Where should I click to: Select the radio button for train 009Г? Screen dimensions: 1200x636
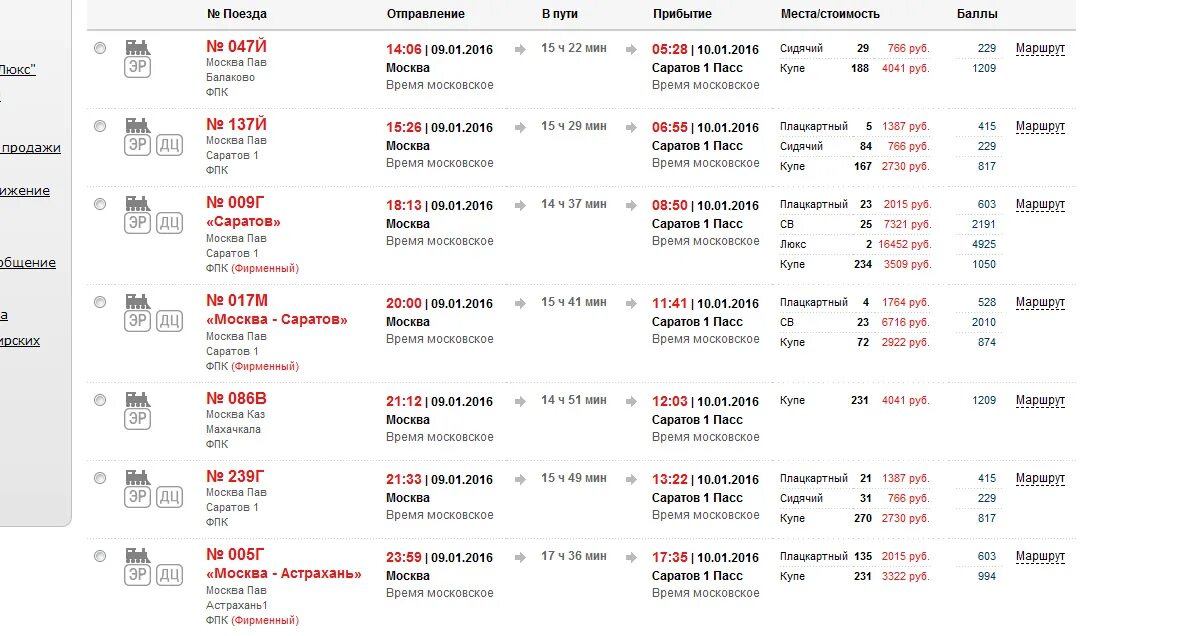(x=99, y=204)
